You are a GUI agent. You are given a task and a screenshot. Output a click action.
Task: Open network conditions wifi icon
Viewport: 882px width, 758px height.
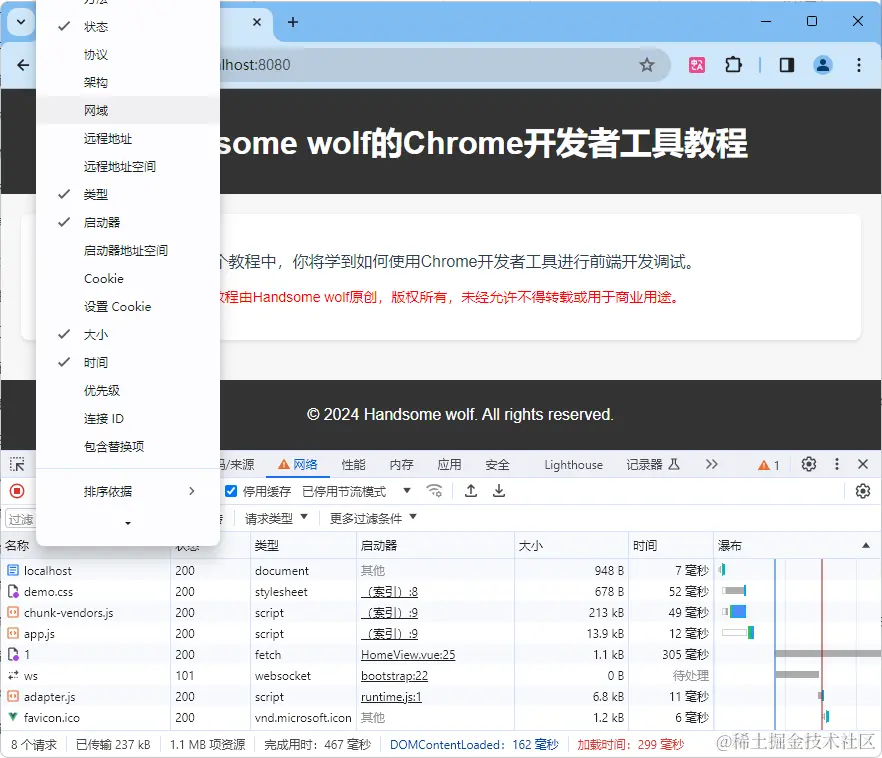coord(434,491)
